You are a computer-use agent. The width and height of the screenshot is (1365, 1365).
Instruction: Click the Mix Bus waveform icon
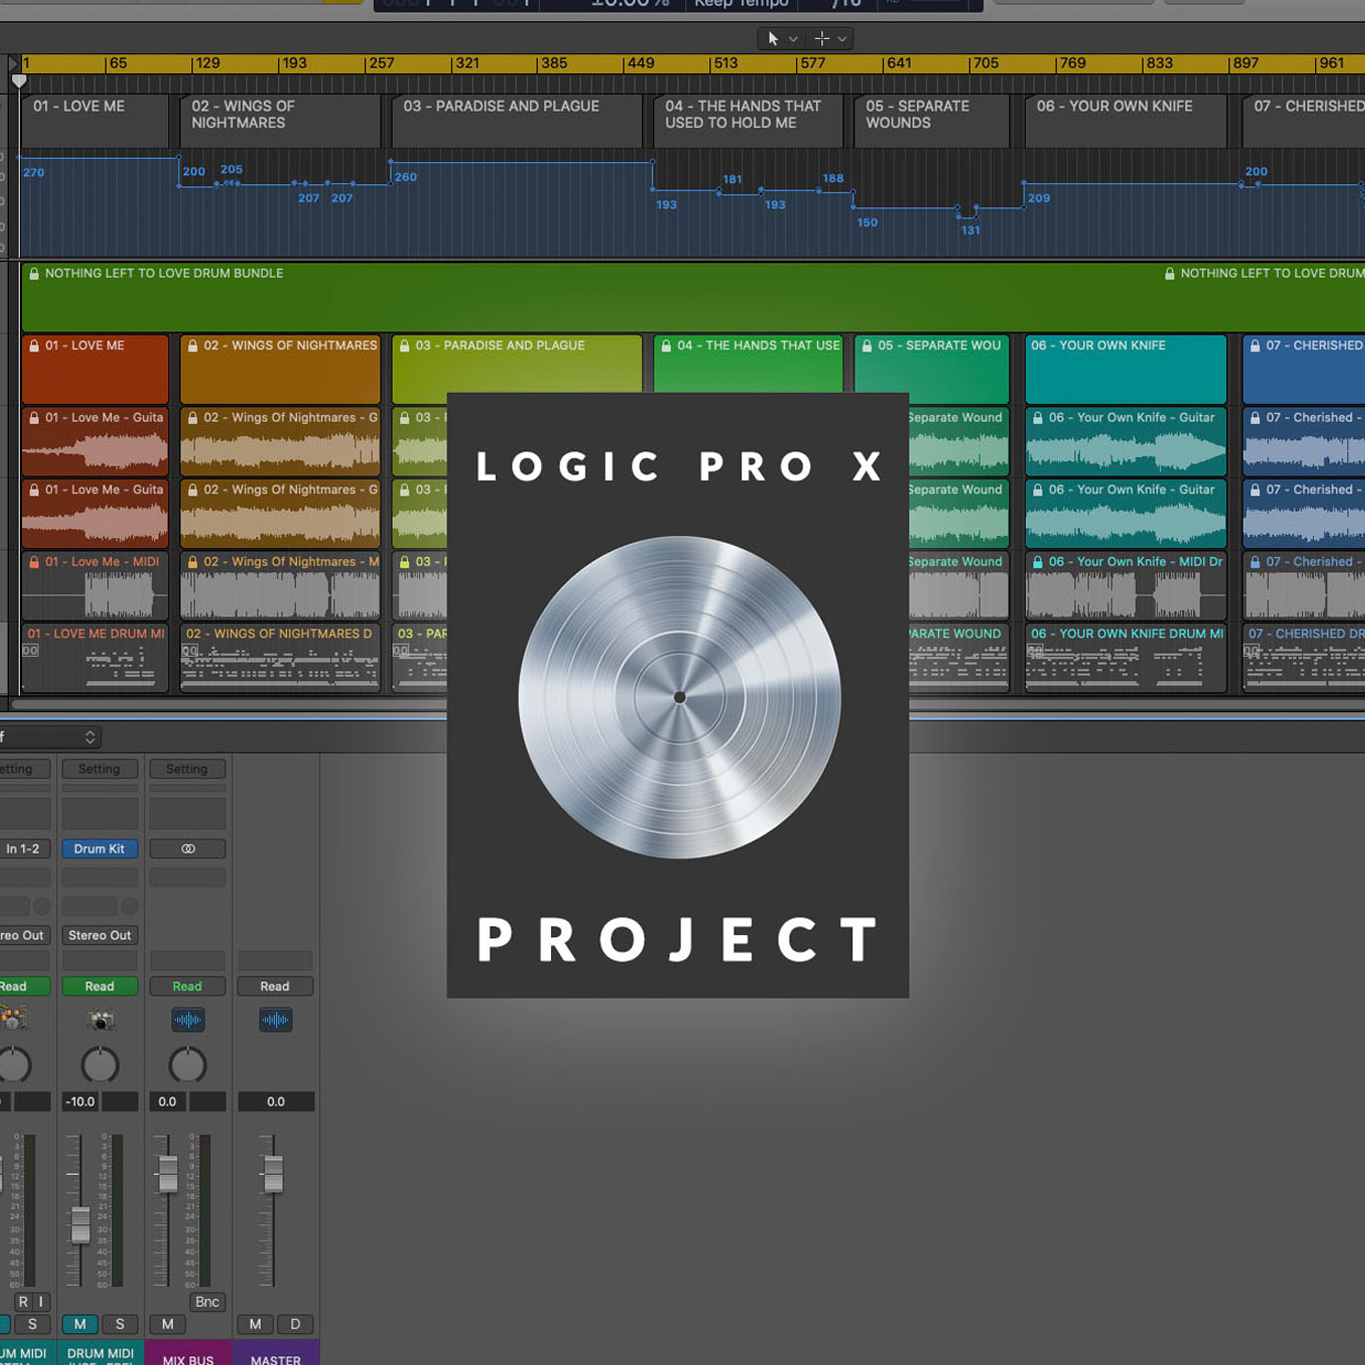coord(187,1020)
